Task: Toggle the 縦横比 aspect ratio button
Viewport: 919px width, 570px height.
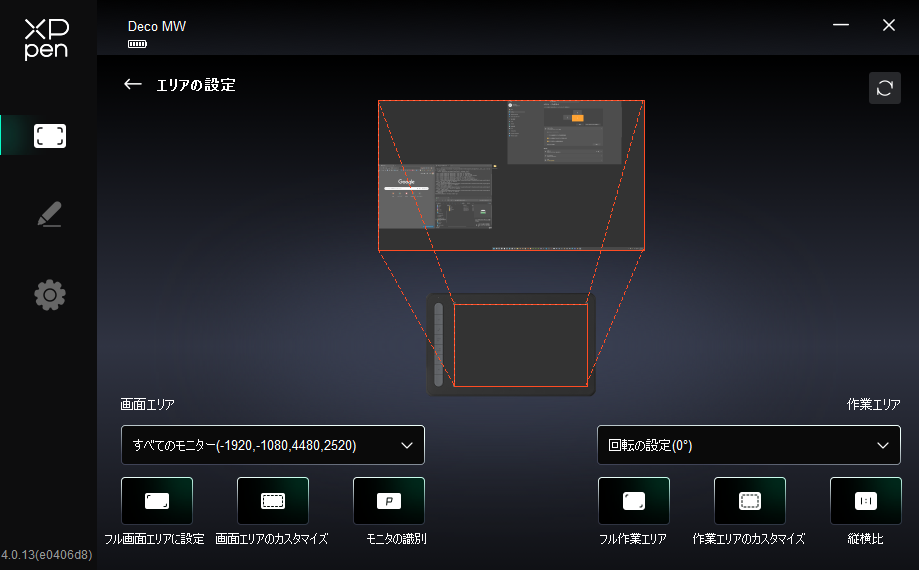Action: click(x=865, y=501)
